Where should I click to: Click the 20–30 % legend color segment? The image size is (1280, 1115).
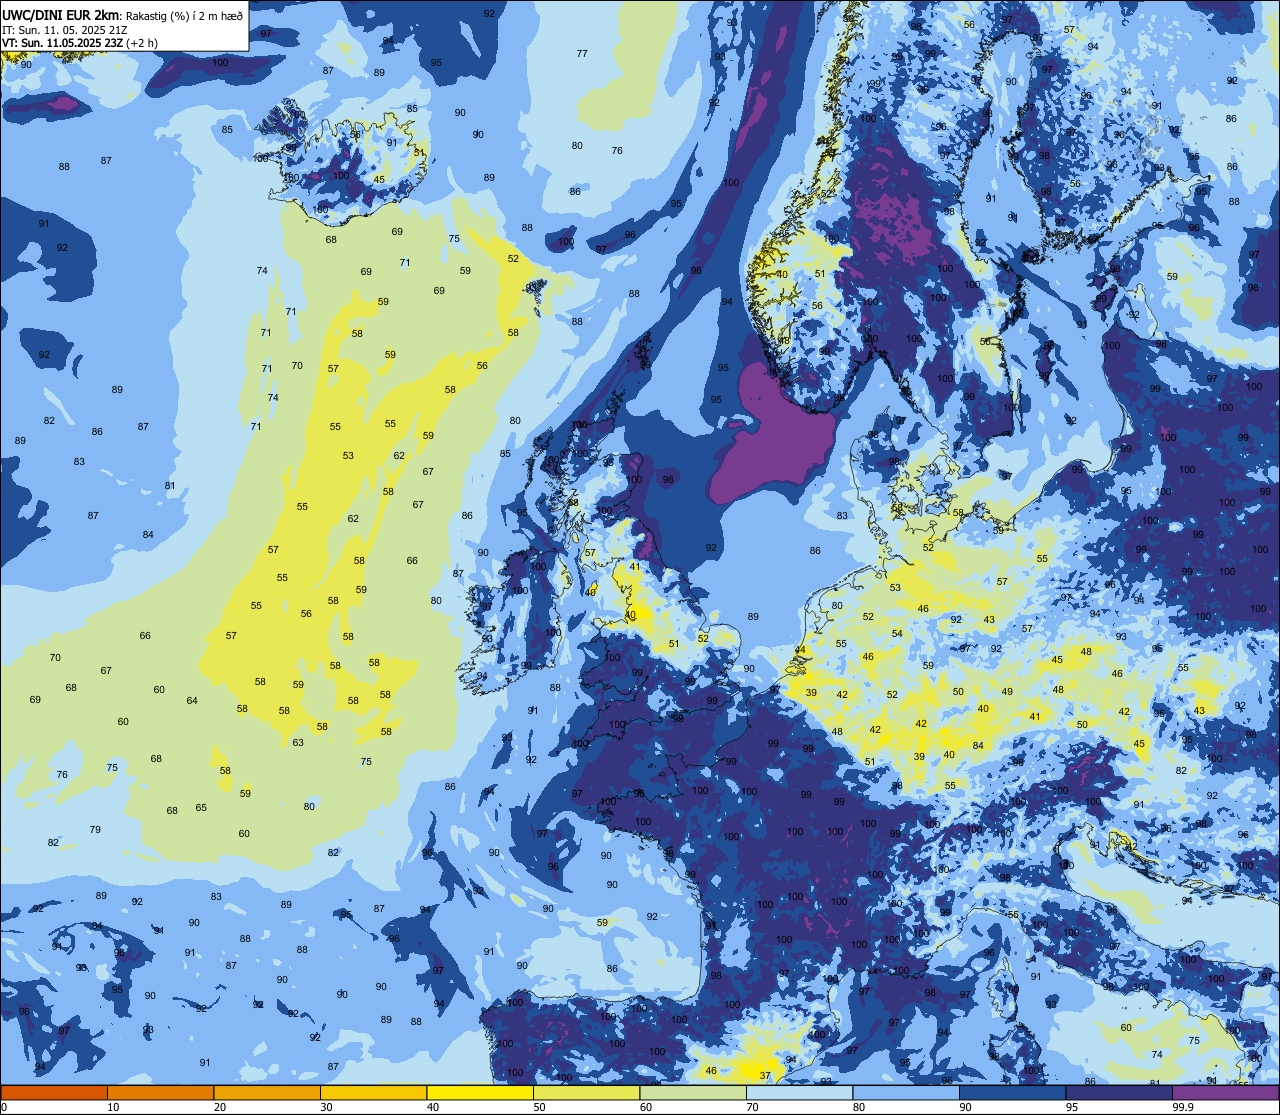(x=267, y=1092)
